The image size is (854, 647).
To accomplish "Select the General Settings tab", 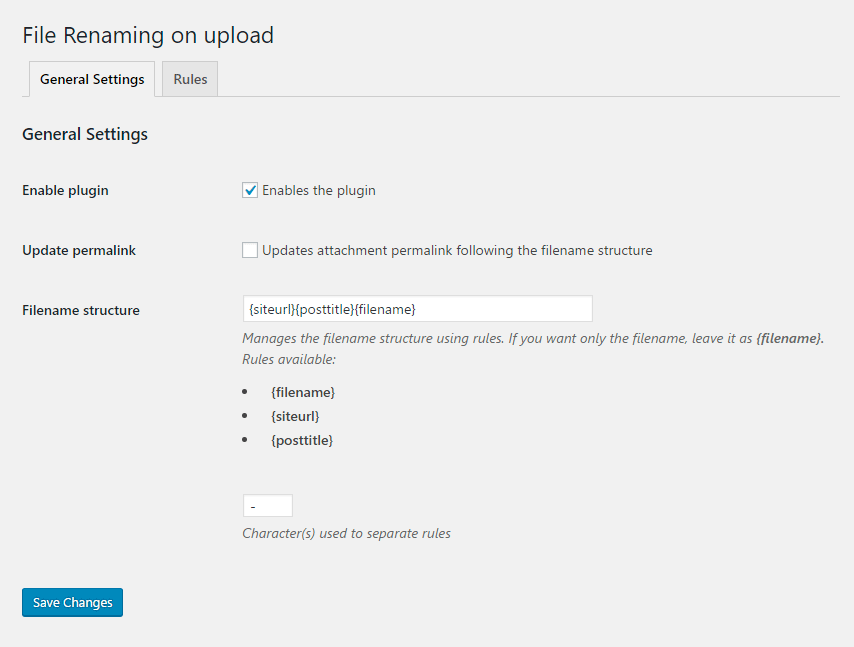I will coord(92,79).
